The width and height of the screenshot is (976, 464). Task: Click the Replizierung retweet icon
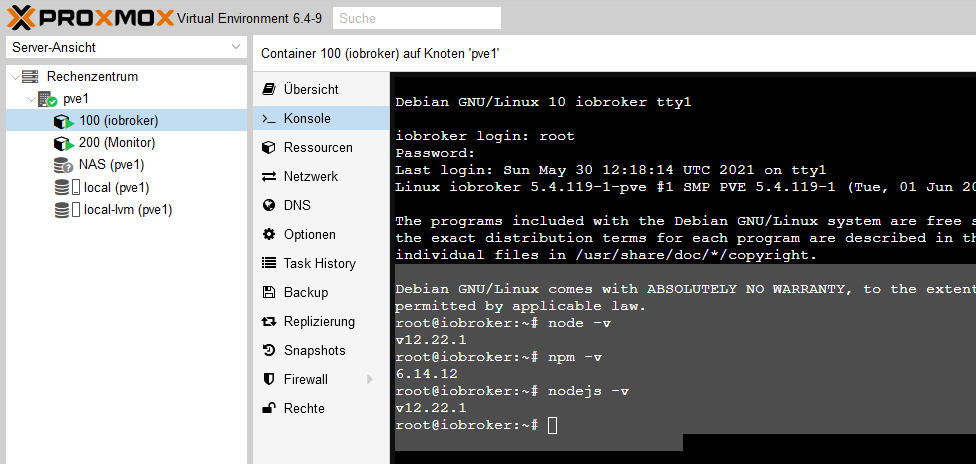pyautogui.click(x=269, y=321)
